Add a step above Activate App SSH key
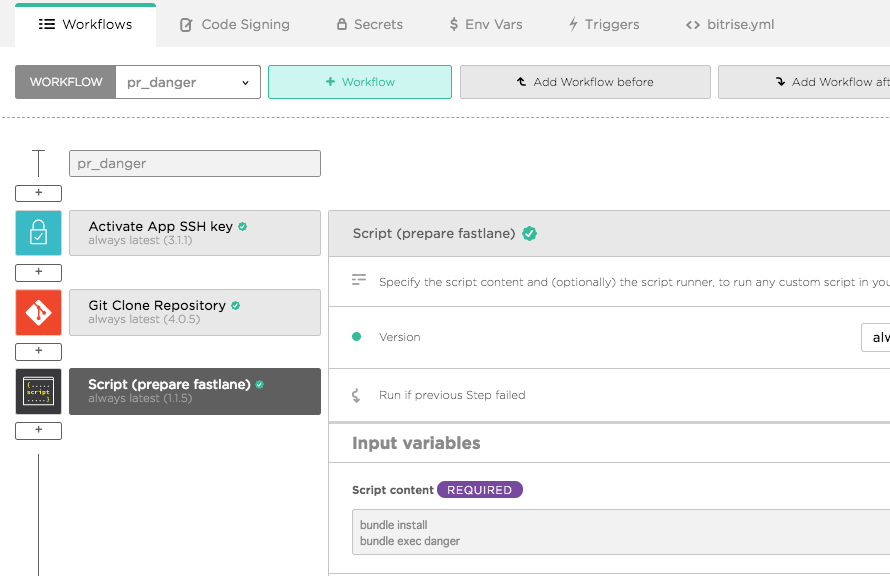Viewport: 890px width, 576px height. point(39,193)
